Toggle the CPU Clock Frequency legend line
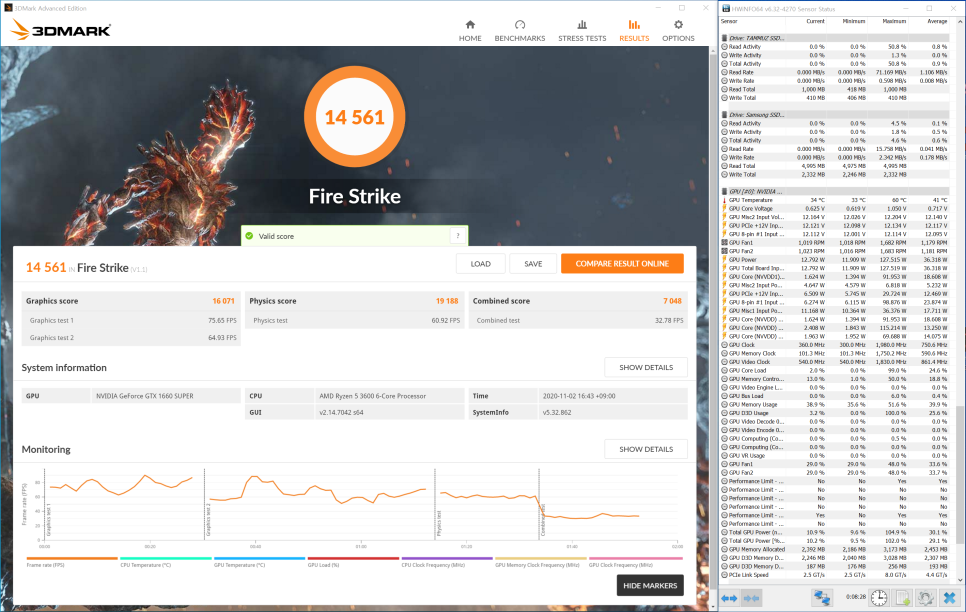Screen dimensions: 966x612 pos(447,562)
